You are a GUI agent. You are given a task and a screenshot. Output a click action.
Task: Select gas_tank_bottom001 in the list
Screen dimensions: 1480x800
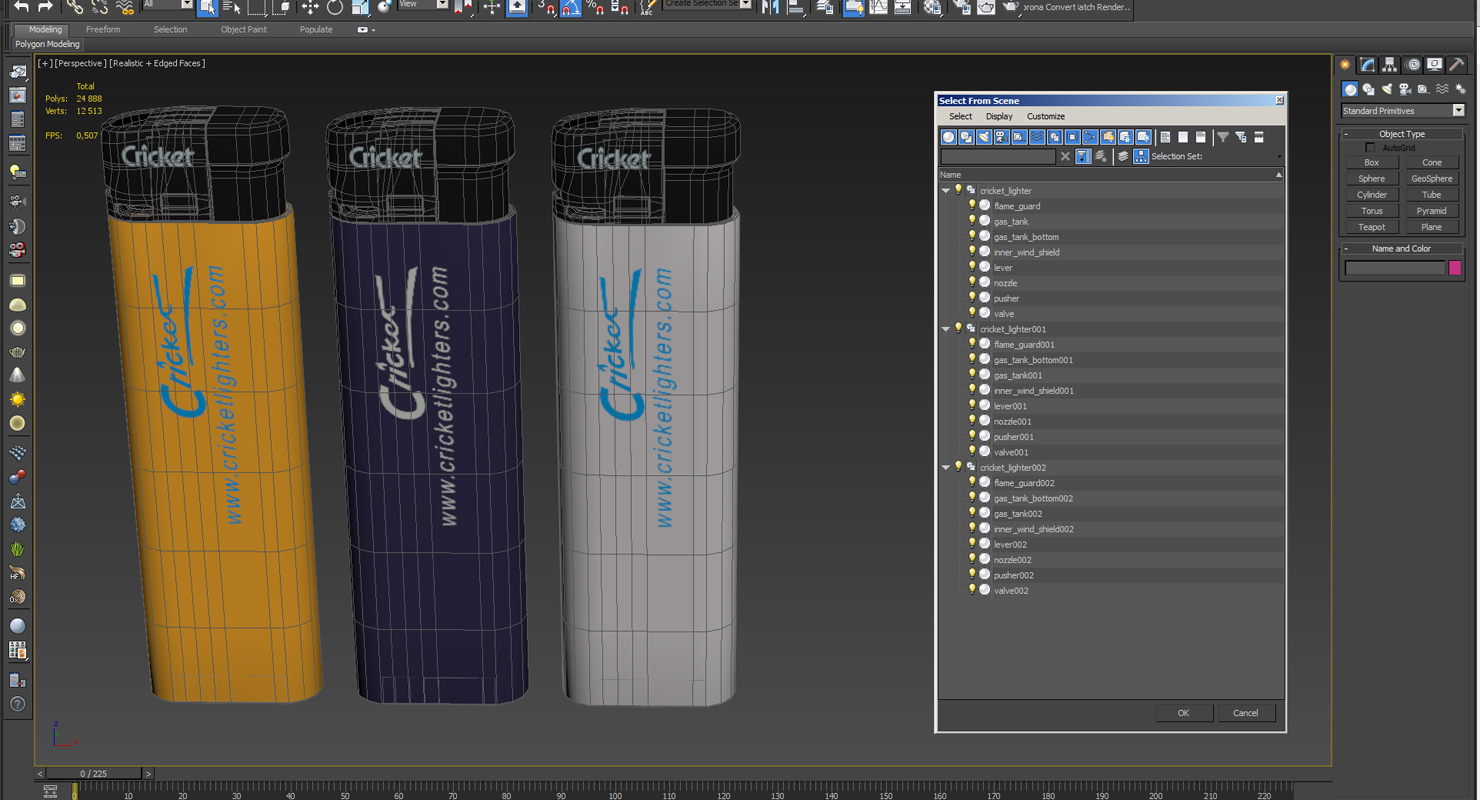[1033, 360]
